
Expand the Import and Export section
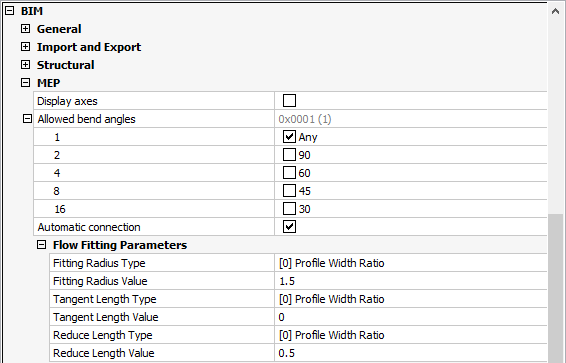[25, 47]
